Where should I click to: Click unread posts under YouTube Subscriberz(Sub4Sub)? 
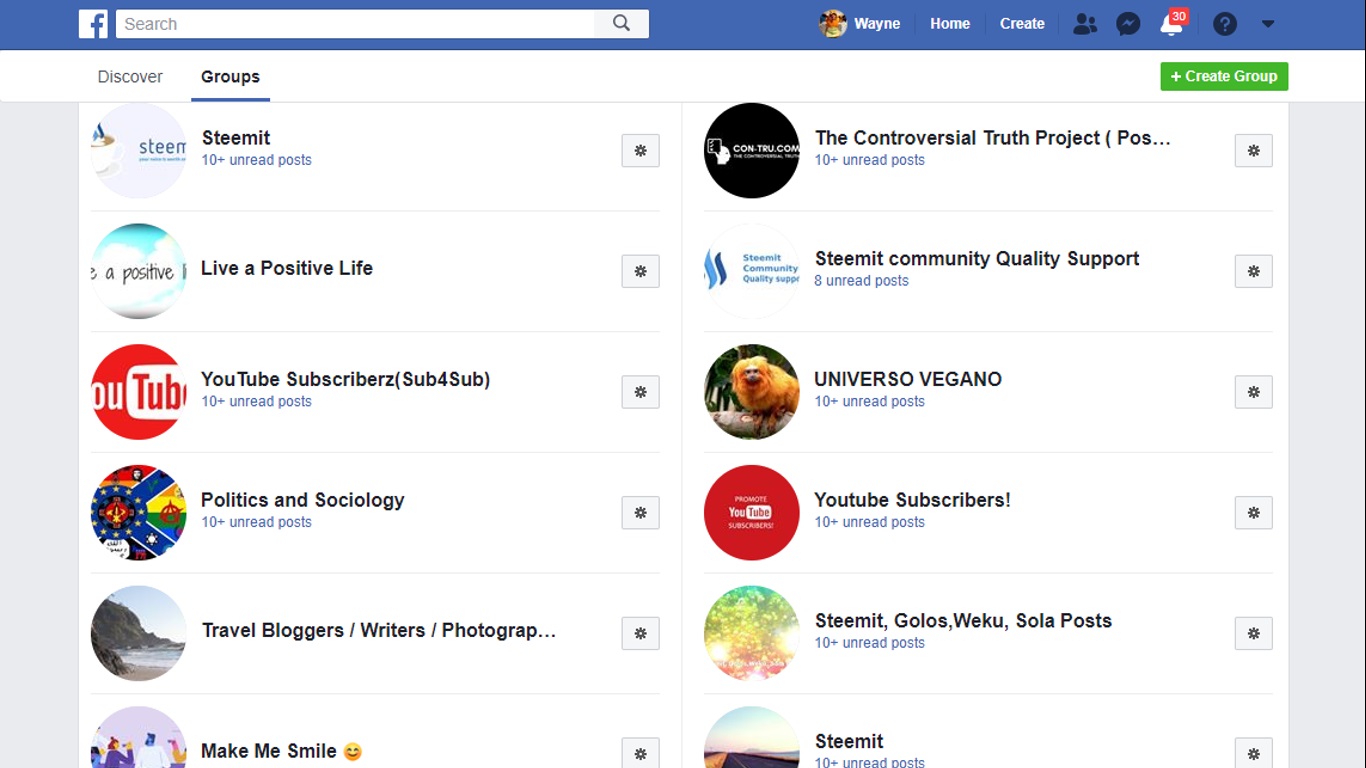256,401
